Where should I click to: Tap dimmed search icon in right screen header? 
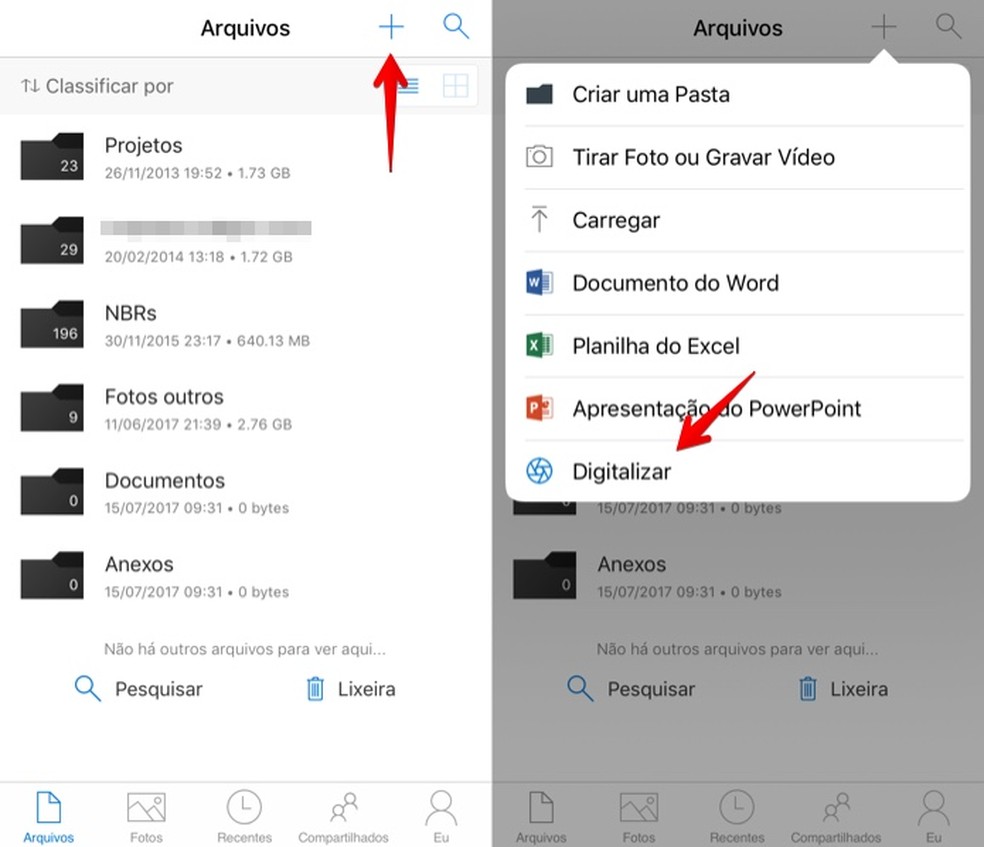[x=948, y=26]
